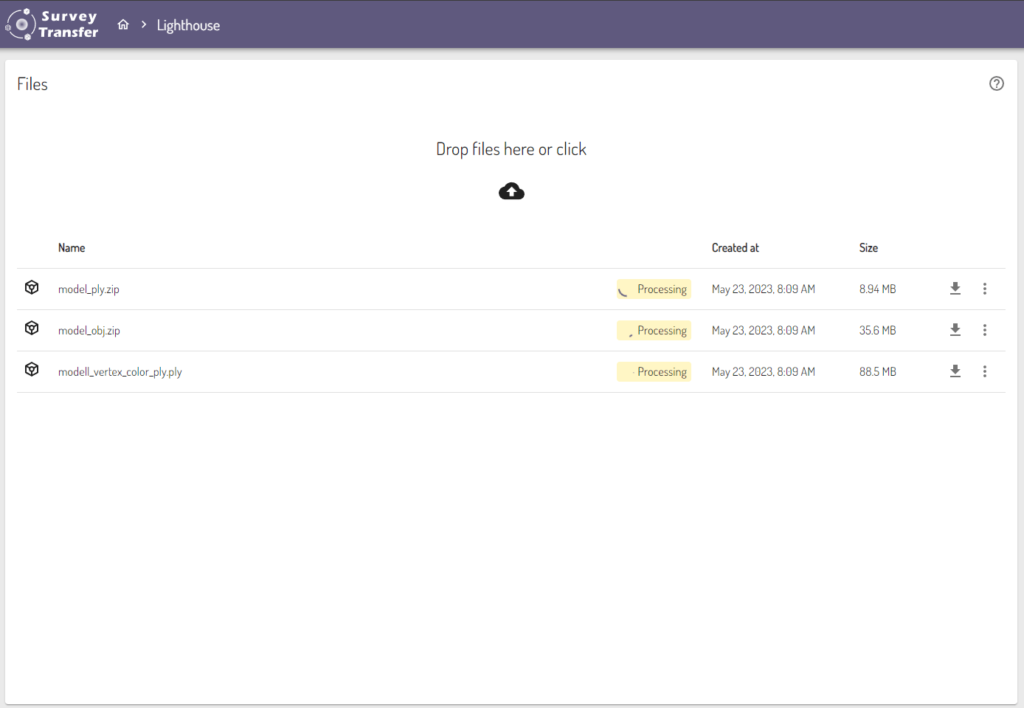Click 3D cube icon beside model_ply.zip

32,288
